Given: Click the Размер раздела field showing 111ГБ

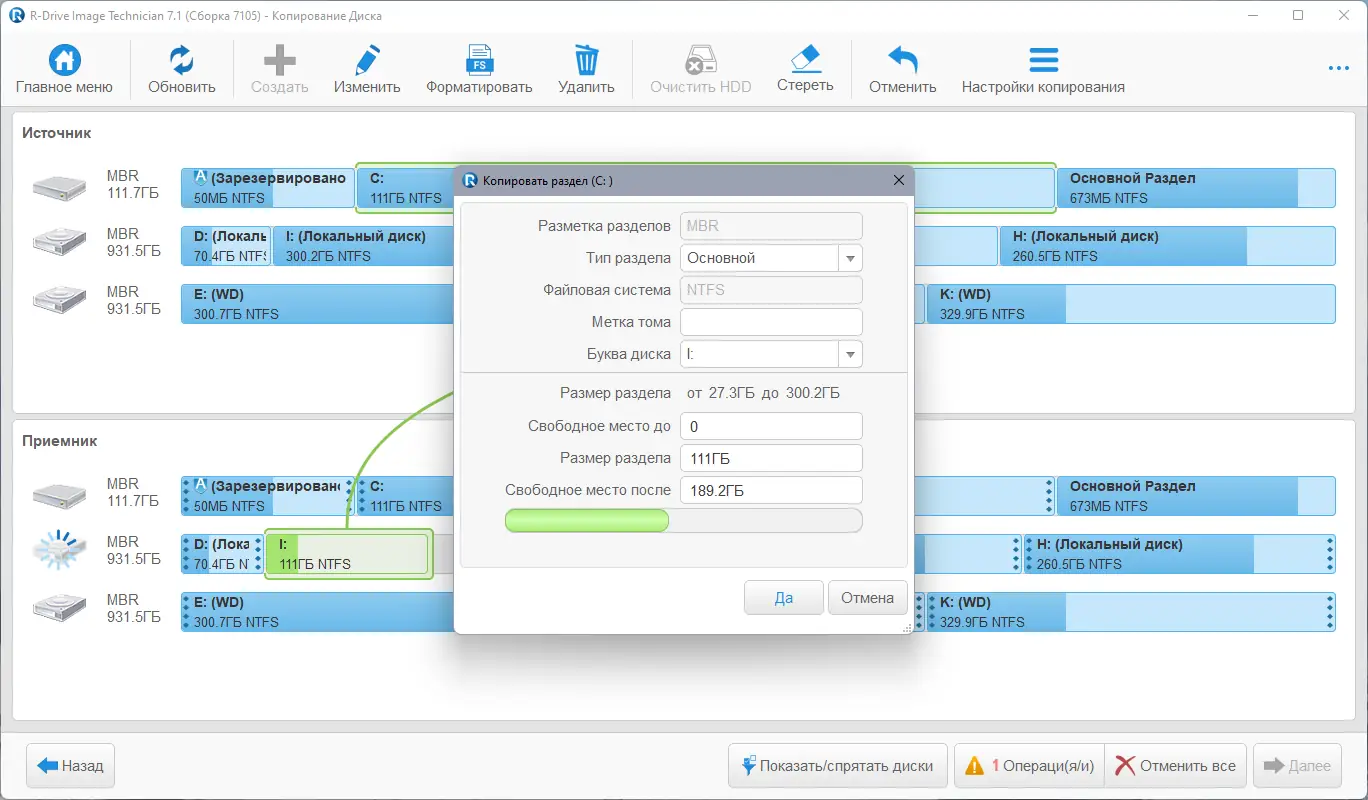Looking at the screenshot, I should tap(771, 458).
